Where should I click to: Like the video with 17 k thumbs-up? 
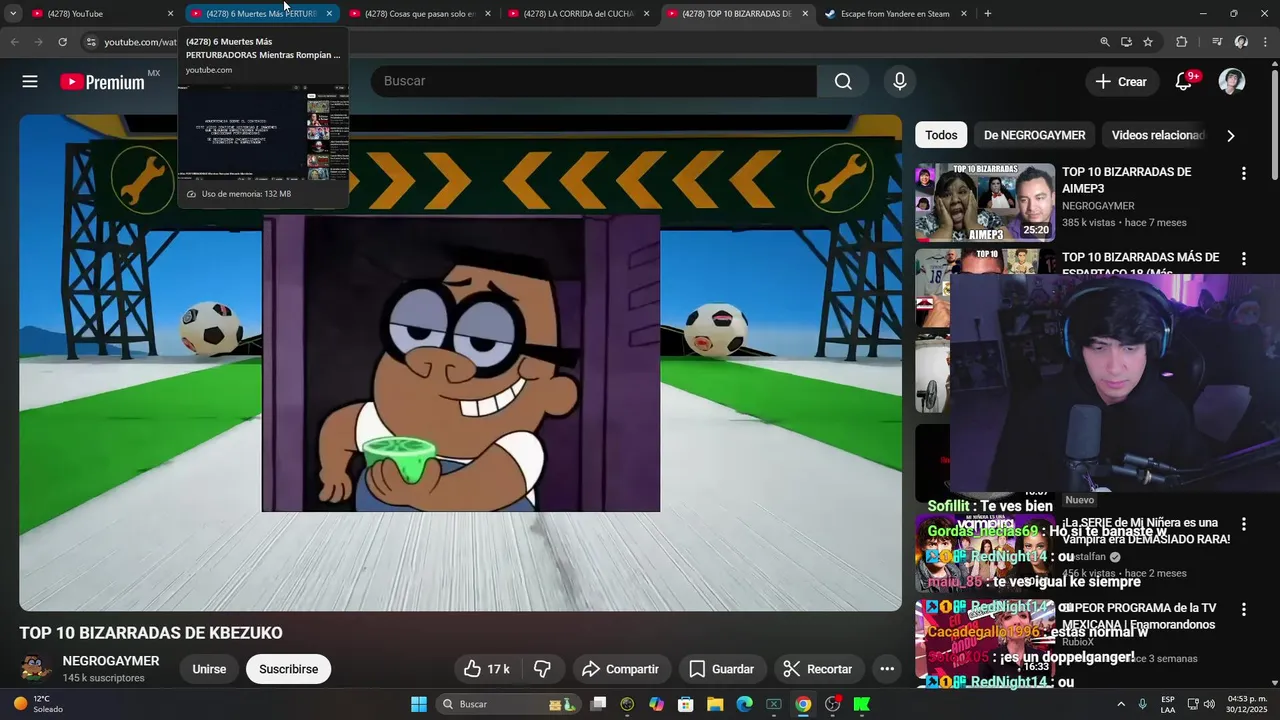click(487, 669)
